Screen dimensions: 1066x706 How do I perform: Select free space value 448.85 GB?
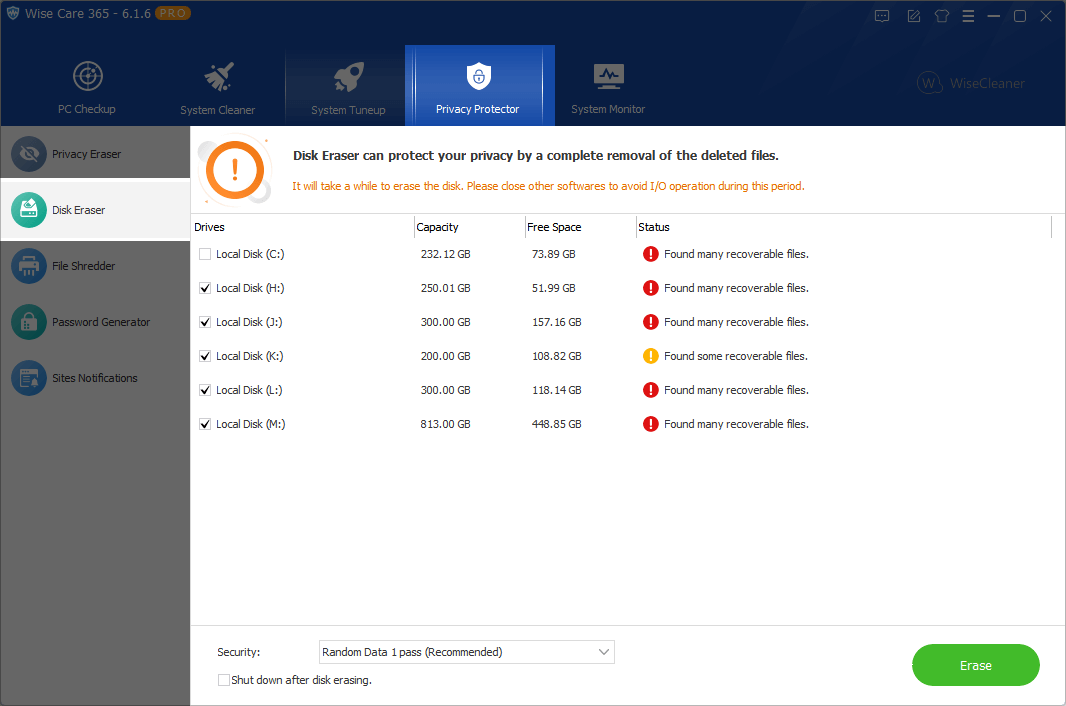[557, 424]
